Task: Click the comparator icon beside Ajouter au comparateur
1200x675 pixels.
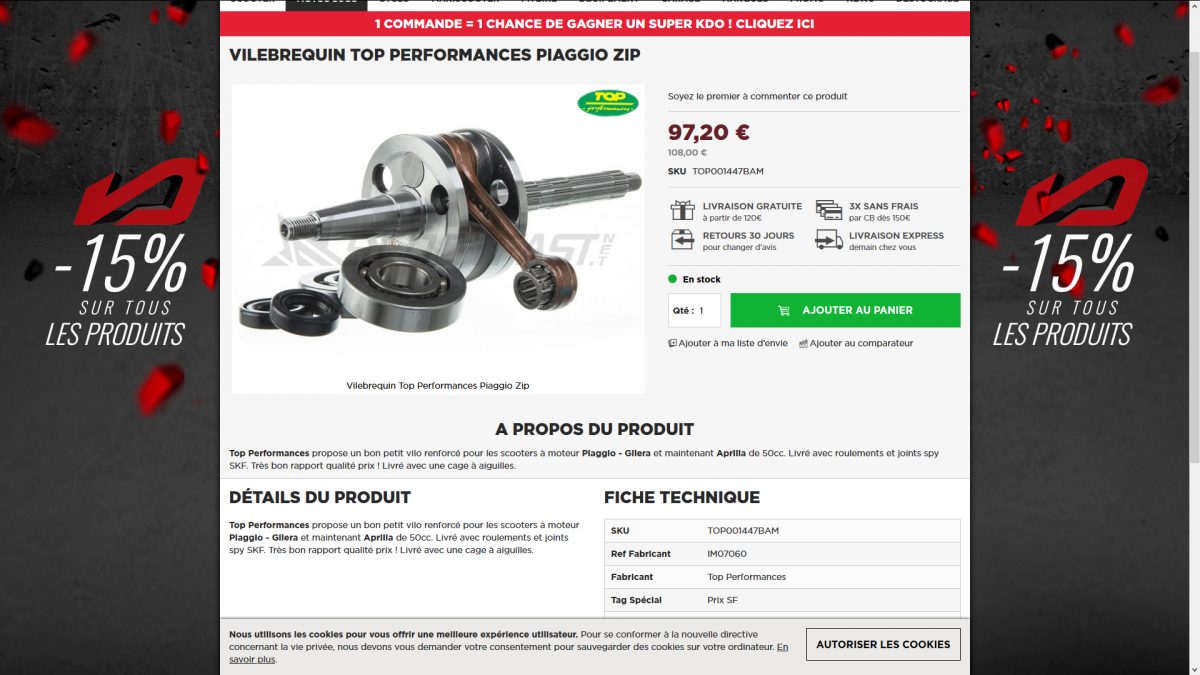Action: pos(803,343)
